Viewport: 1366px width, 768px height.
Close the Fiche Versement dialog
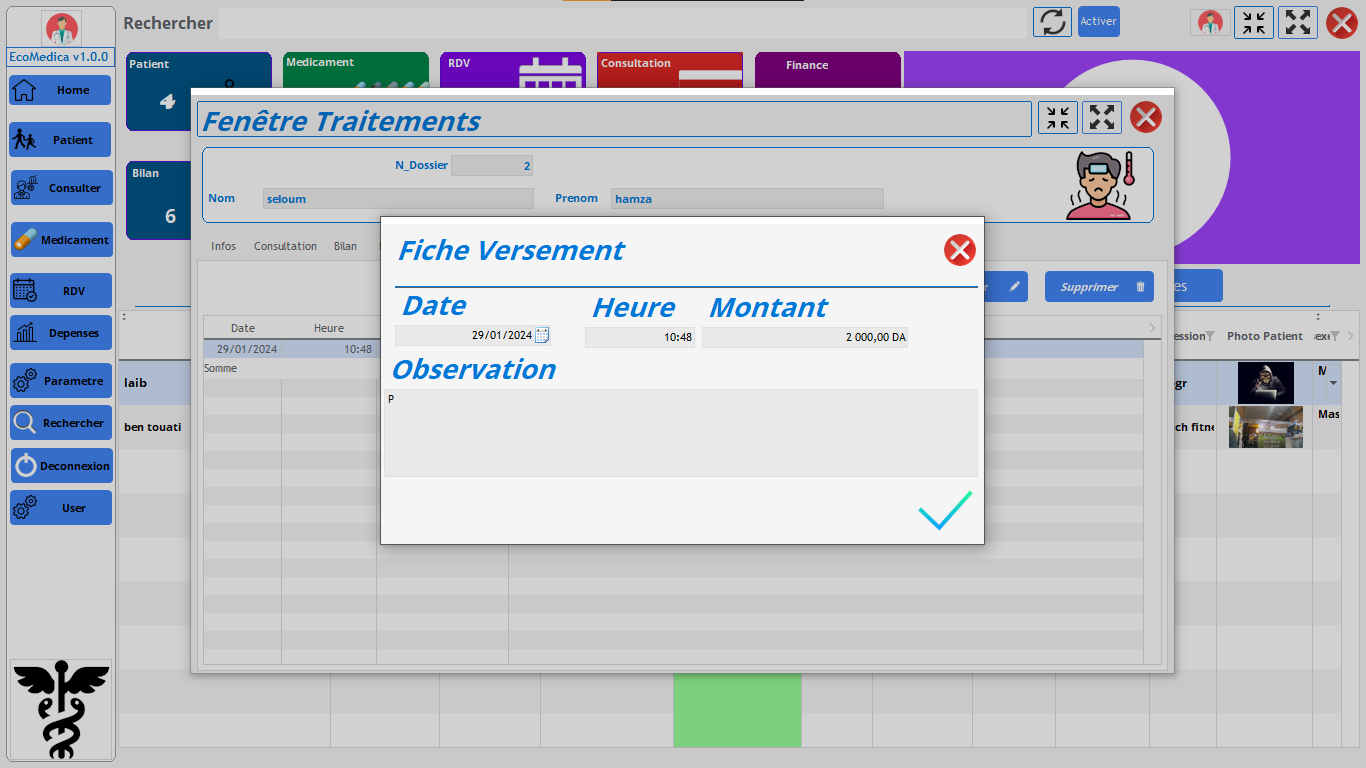(x=959, y=250)
